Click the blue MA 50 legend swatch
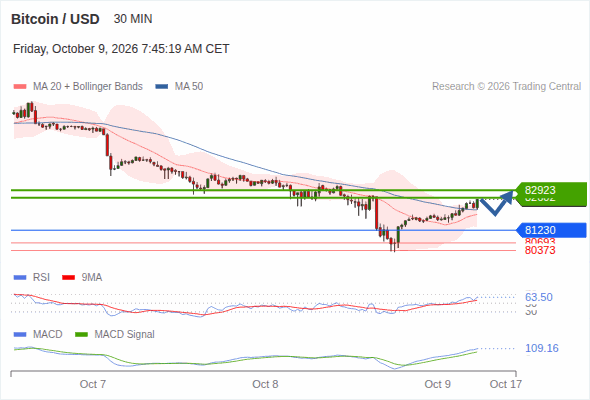Viewport: 590px width, 400px height. [162, 87]
